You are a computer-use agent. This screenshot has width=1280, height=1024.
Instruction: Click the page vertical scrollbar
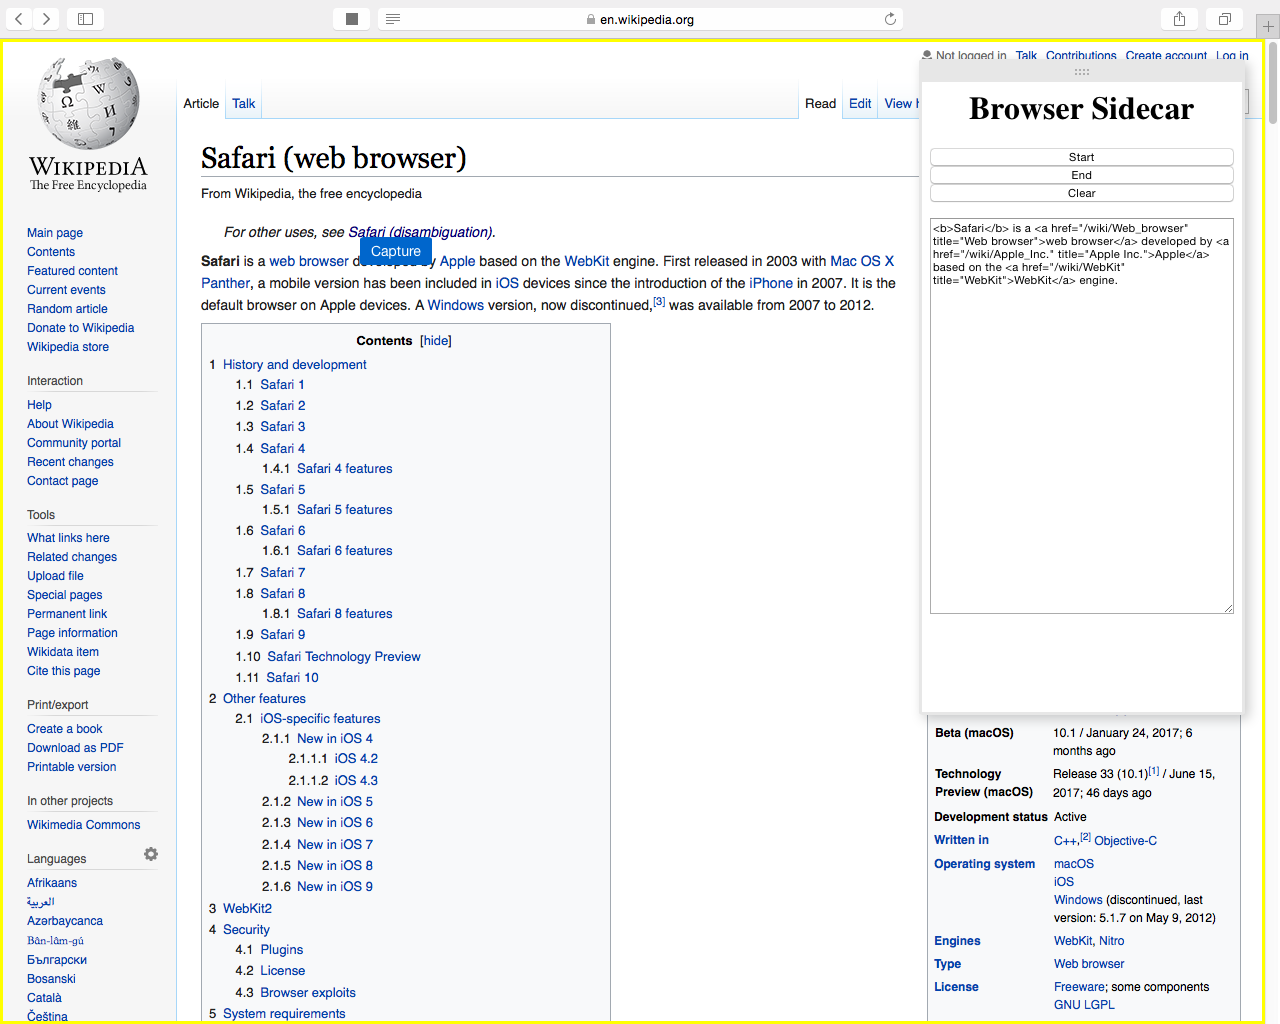[x=1273, y=85]
